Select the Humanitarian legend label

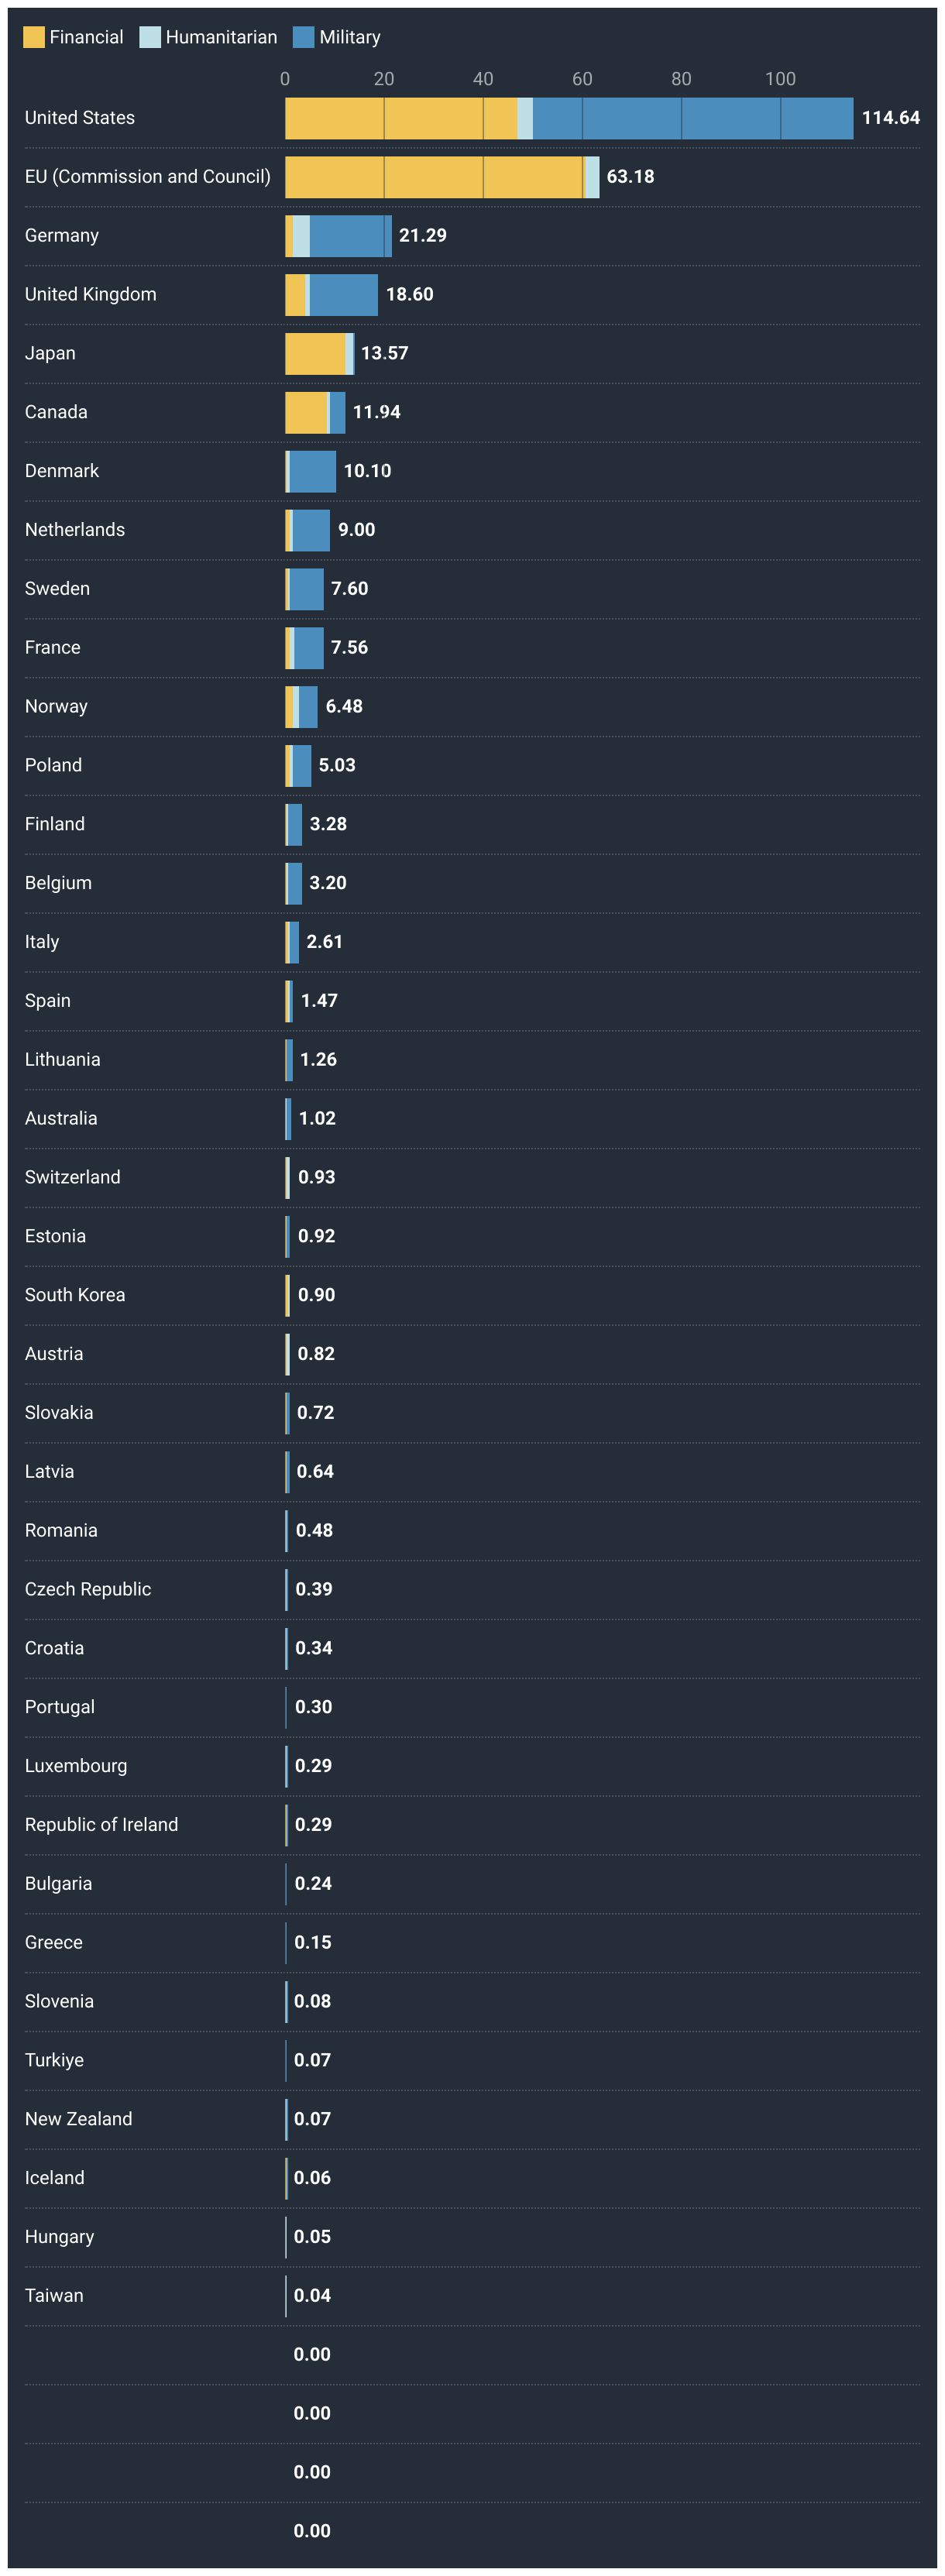221,37
